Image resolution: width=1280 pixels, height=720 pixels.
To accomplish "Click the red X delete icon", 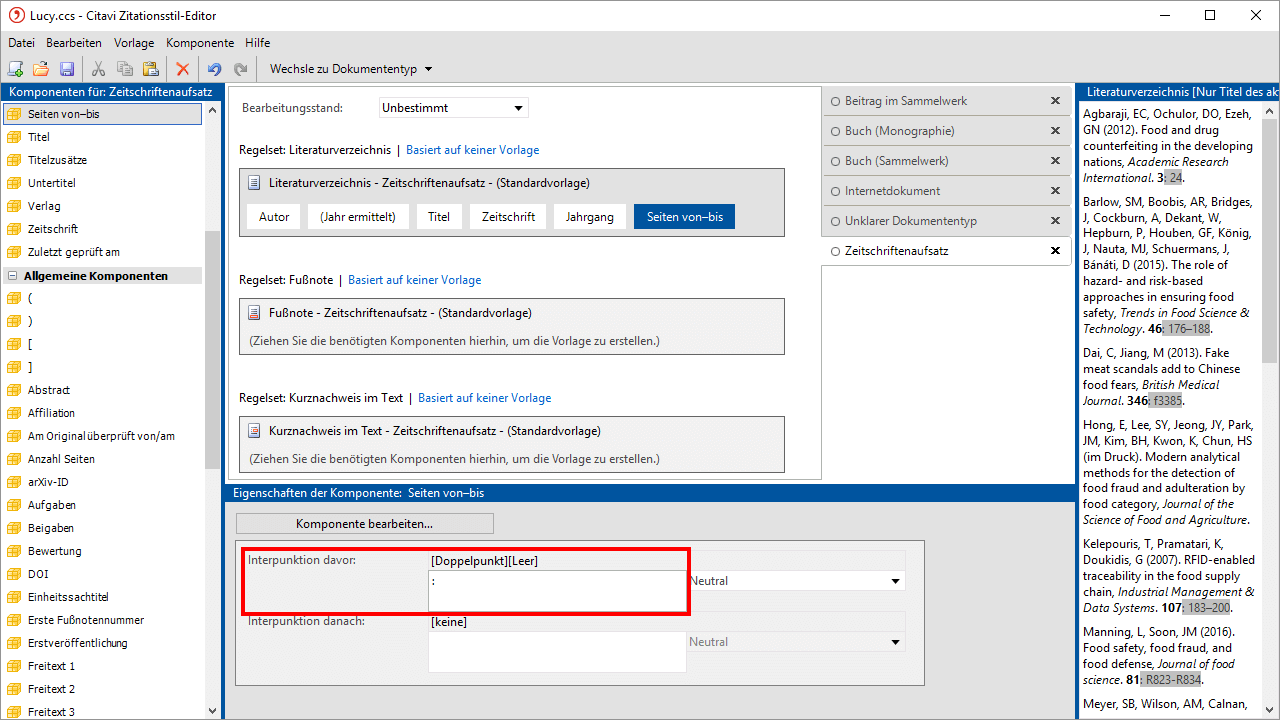I will click(x=182, y=69).
